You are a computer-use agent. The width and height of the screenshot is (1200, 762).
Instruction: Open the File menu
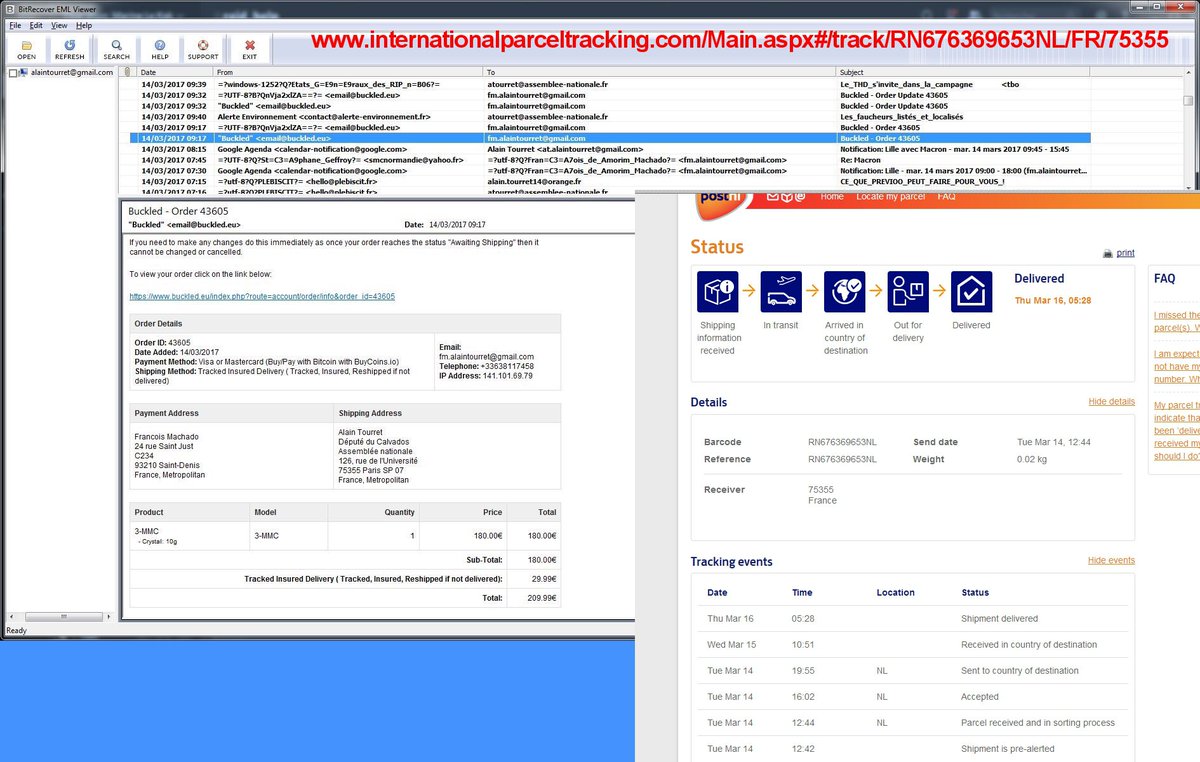(15, 25)
